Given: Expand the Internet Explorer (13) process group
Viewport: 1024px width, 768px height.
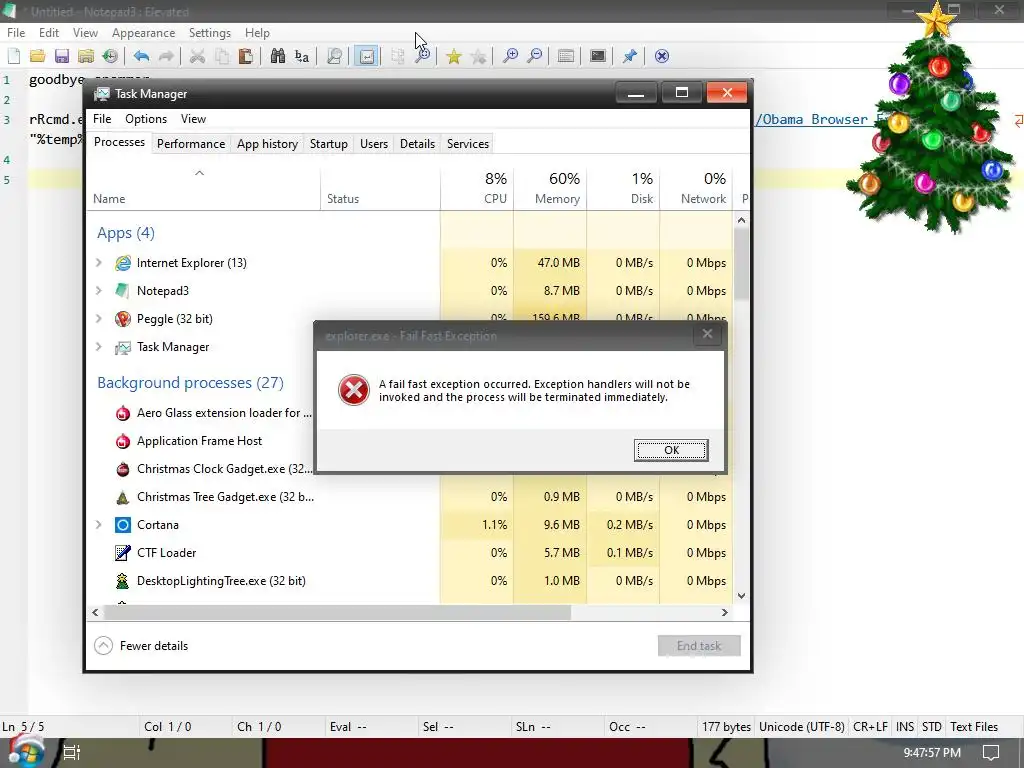Looking at the screenshot, I should [99, 263].
